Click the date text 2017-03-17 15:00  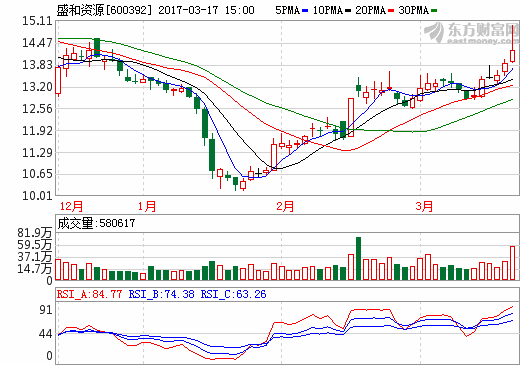click(206, 10)
